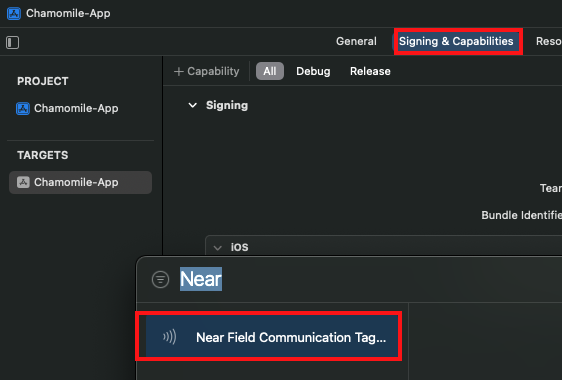The image size is (562, 380).
Task: Switch to the partially visible Resources tab
Action: [549, 41]
